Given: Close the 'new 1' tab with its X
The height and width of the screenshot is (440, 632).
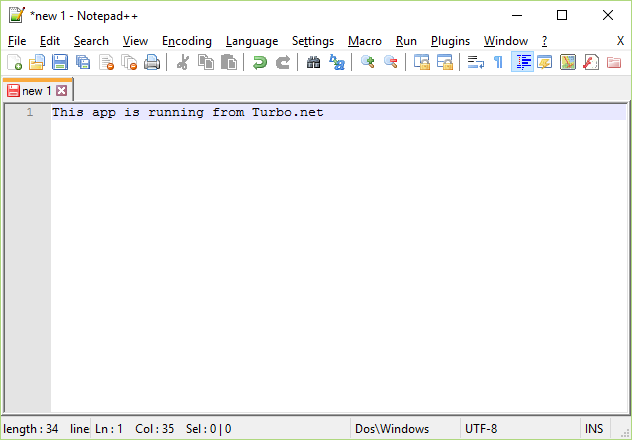Looking at the screenshot, I should point(62,91).
